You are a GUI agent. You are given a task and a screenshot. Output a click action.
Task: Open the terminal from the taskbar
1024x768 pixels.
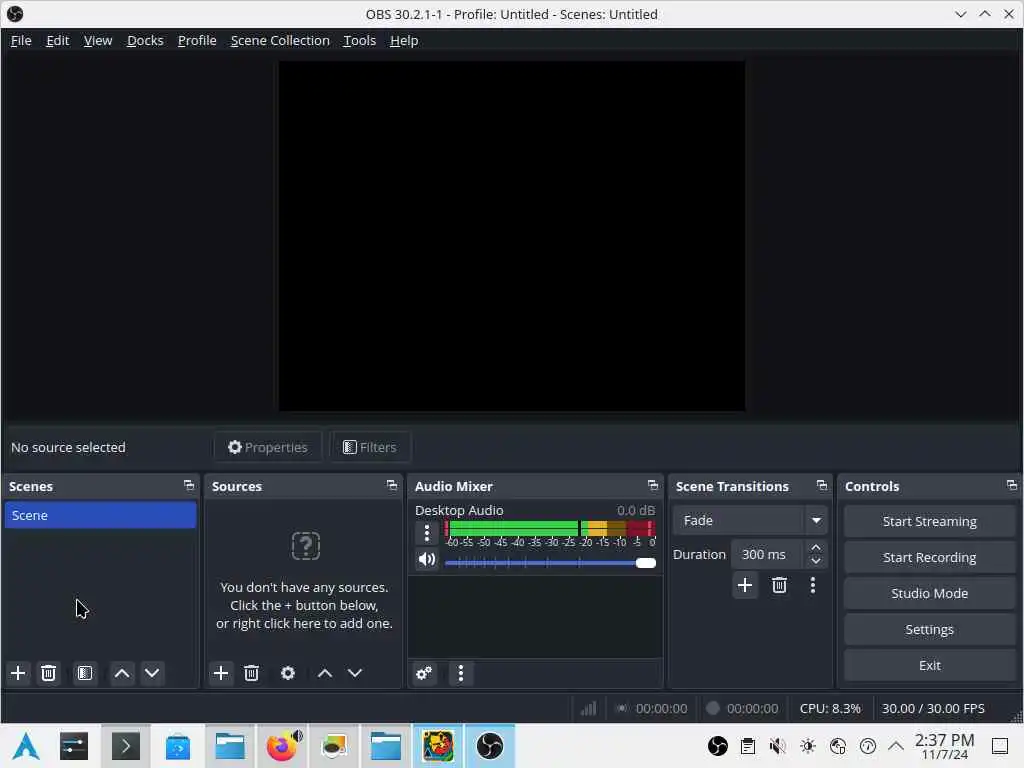pos(125,746)
